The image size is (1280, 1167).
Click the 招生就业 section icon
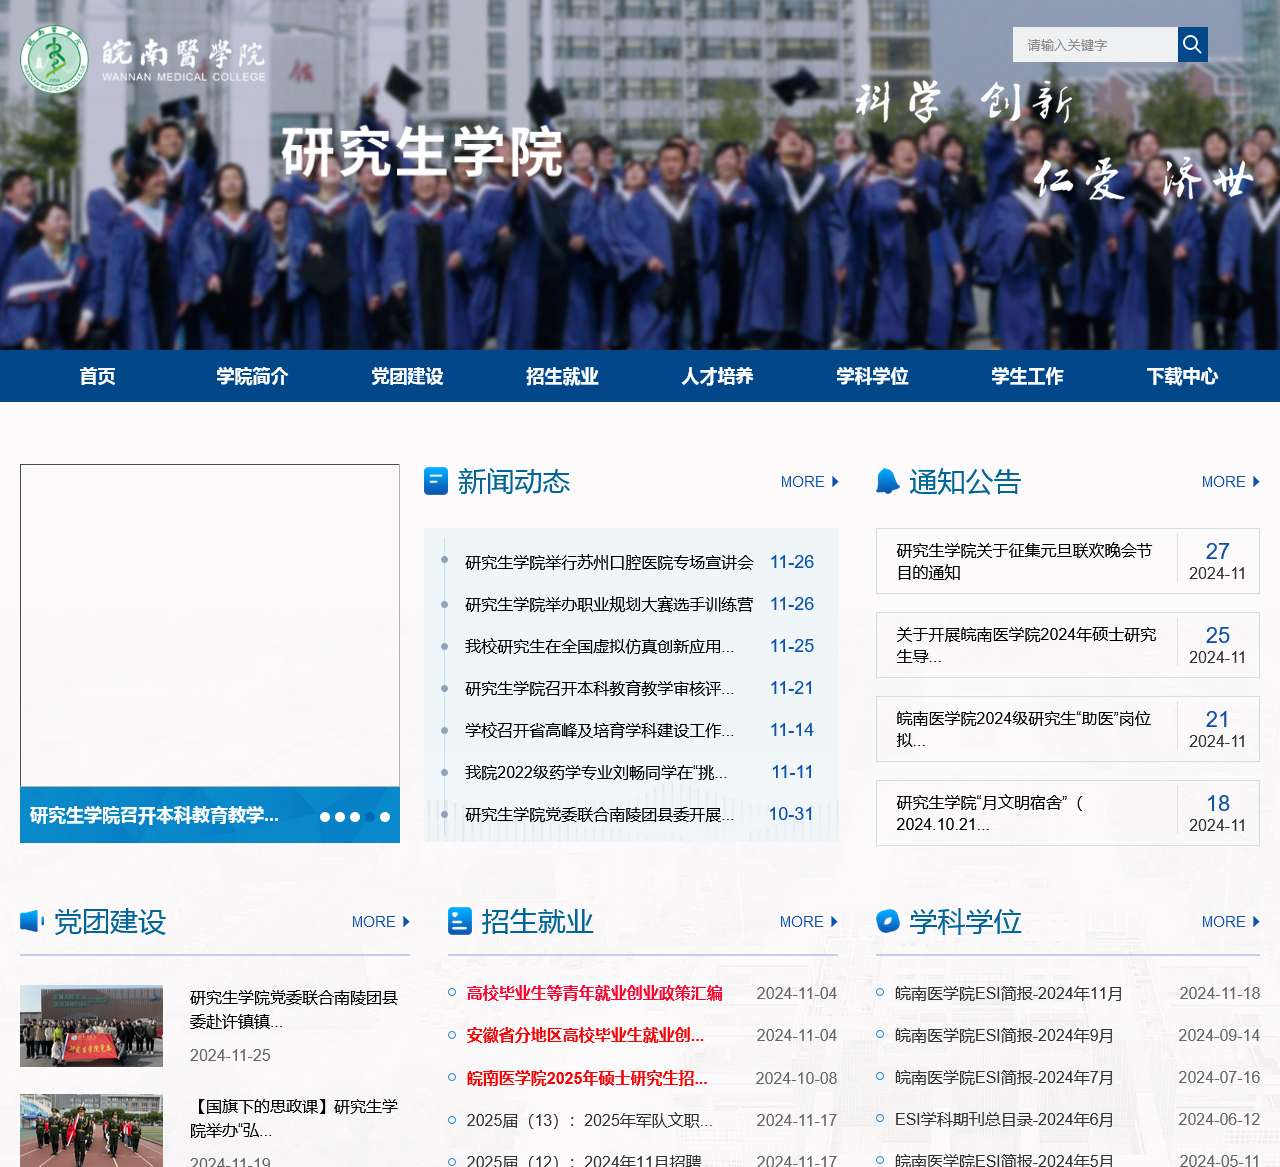point(460,921)
